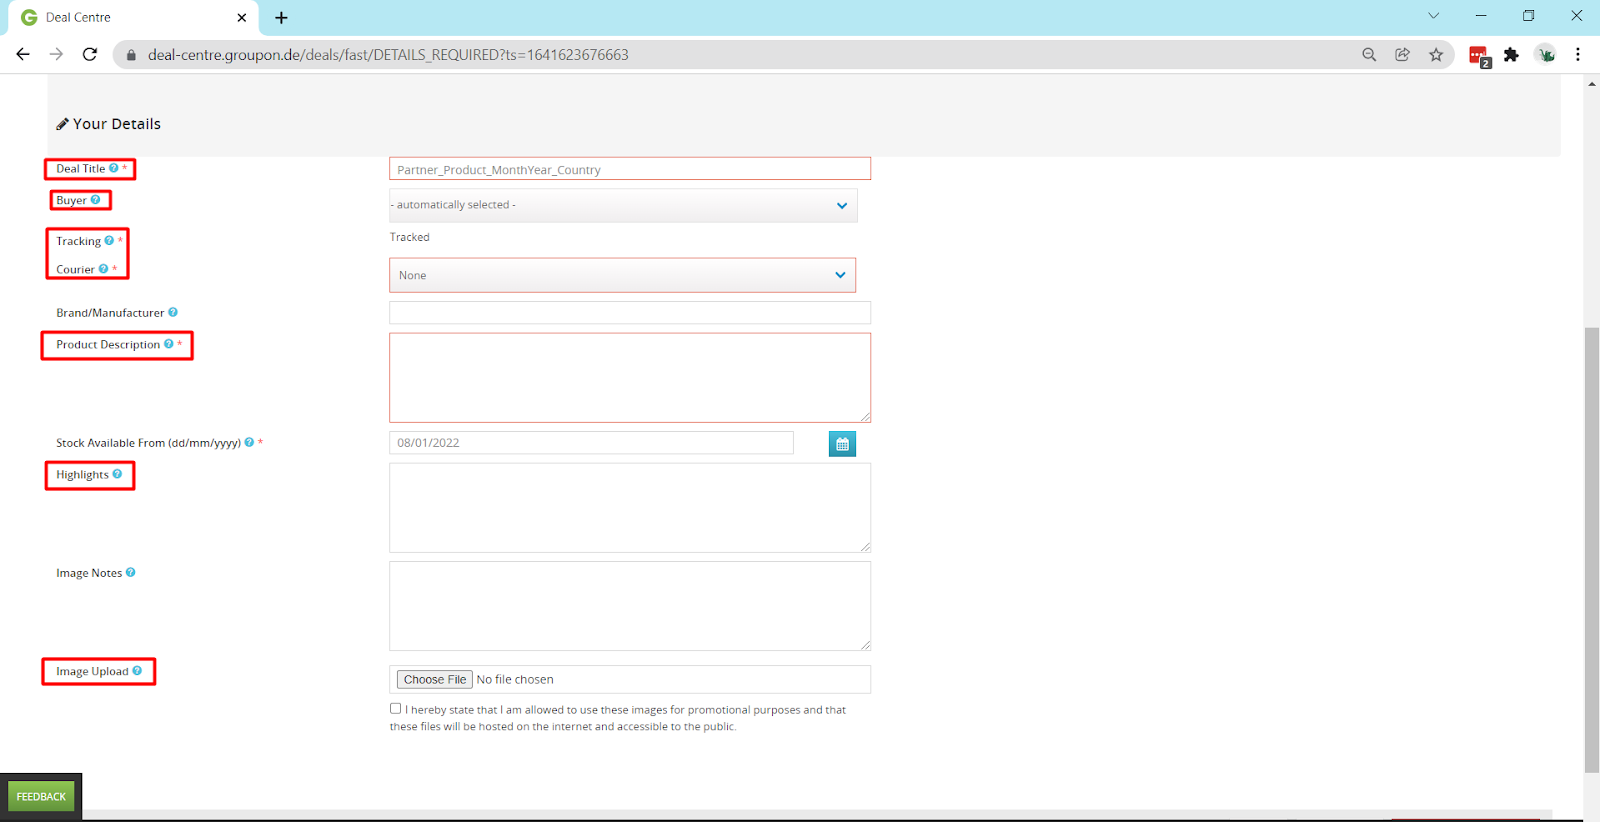Image resolution: width=1600 pixels, height=822 pixels.
Task: Click the Highlights help icon
Action: click(x=117, y=474)
